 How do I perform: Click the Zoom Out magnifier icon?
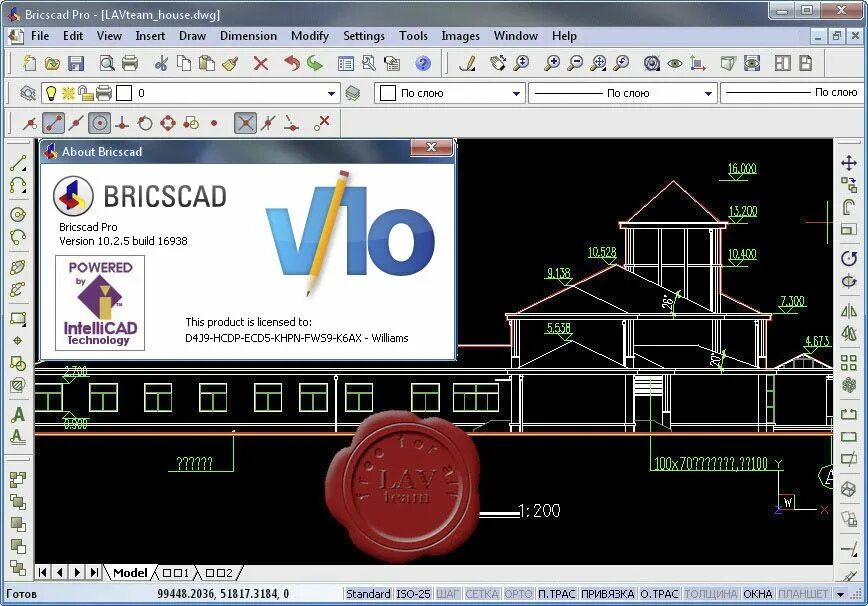[575, 63]
